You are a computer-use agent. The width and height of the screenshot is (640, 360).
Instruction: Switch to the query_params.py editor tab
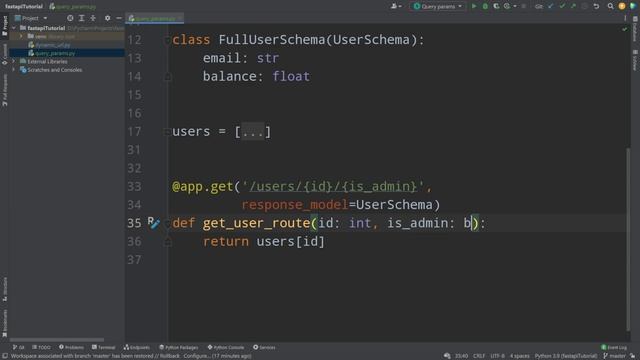(x=154, y=18)
